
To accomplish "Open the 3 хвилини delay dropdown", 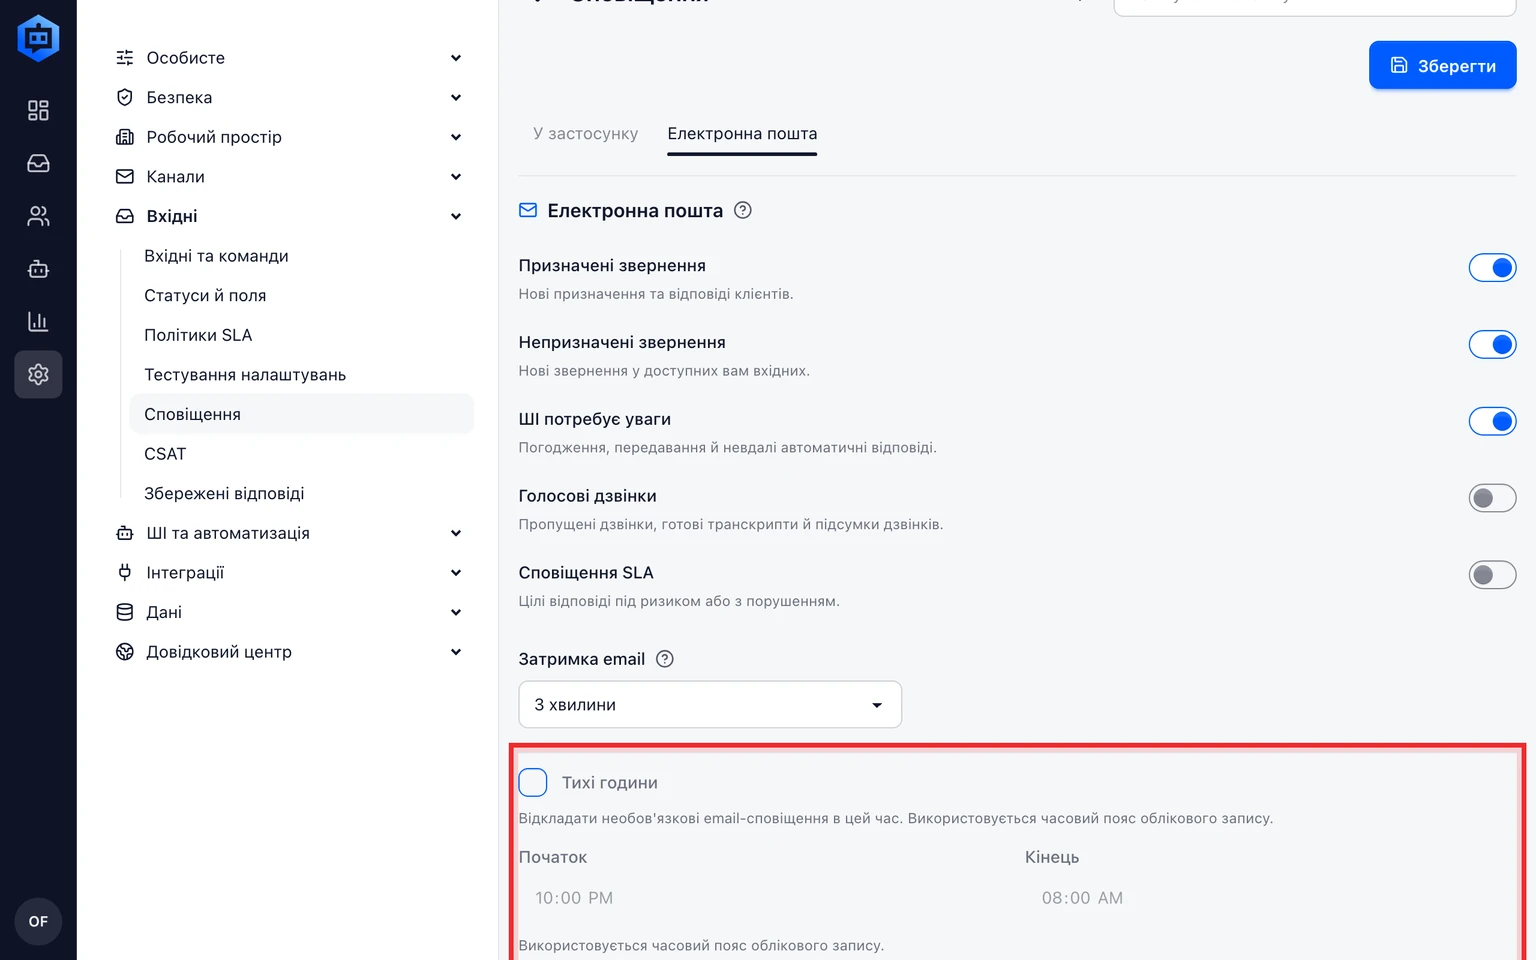I will (x=710, y=705).
